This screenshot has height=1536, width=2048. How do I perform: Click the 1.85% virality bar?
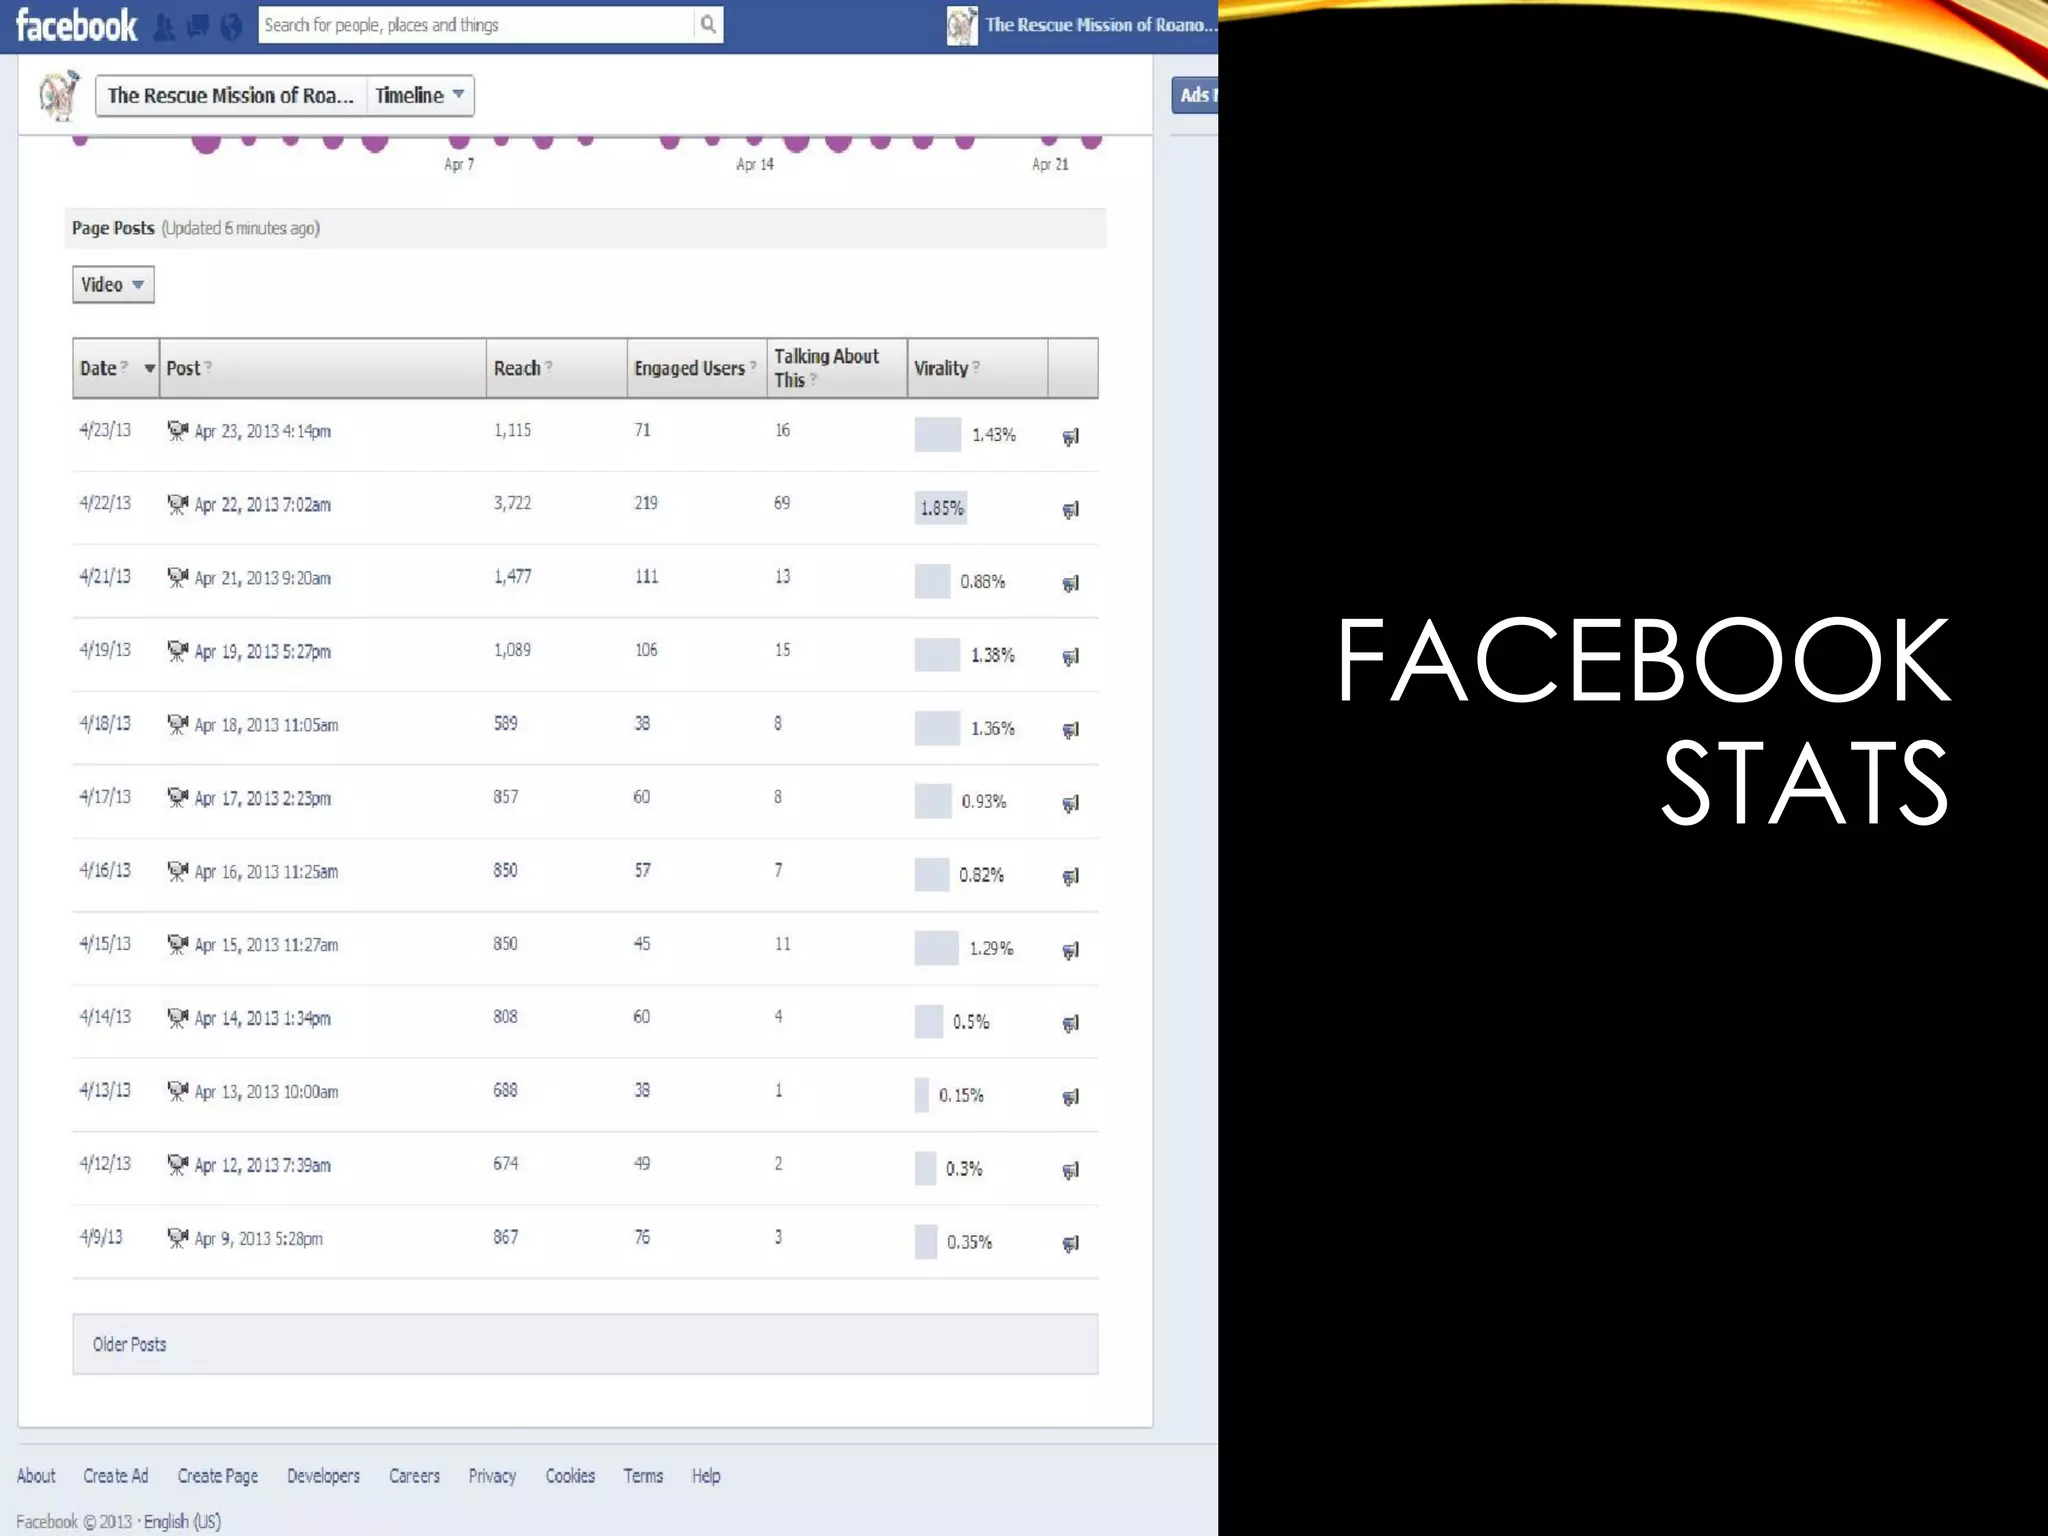[x=940, y=508]
